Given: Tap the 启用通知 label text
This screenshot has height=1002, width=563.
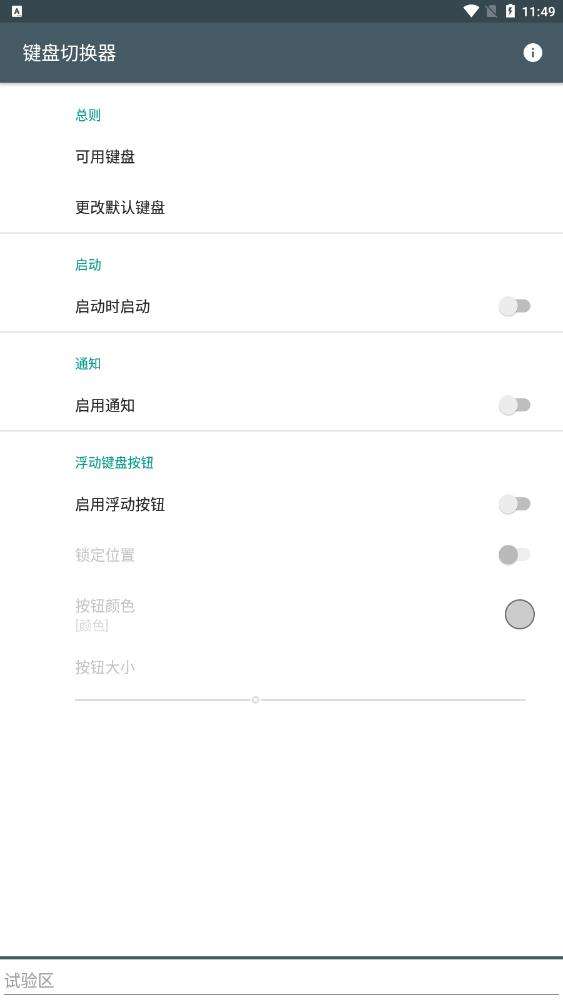Looking at the screenshot, I should pyautogui.click(x=105, y=405).
